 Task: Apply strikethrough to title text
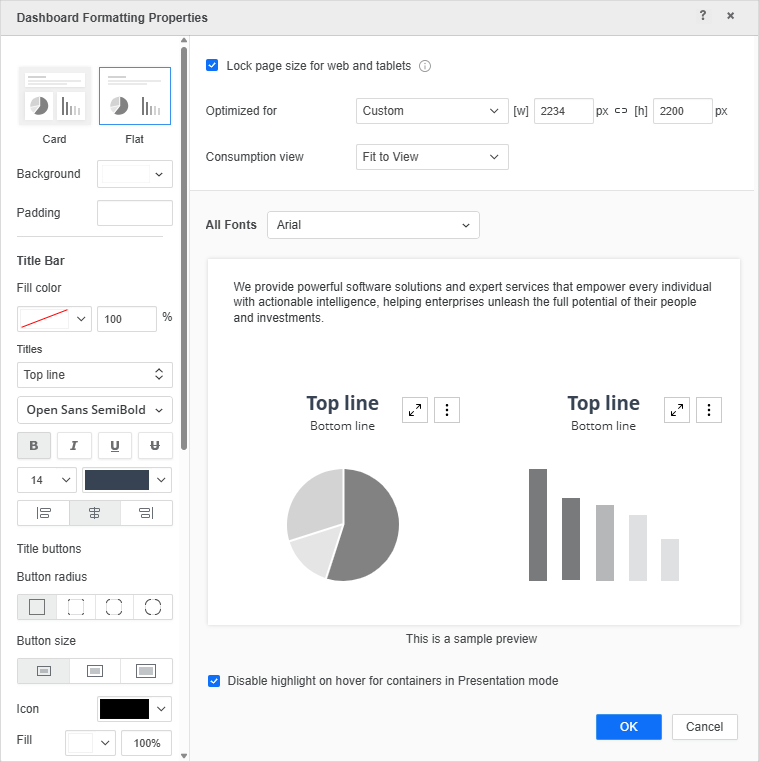154,446
